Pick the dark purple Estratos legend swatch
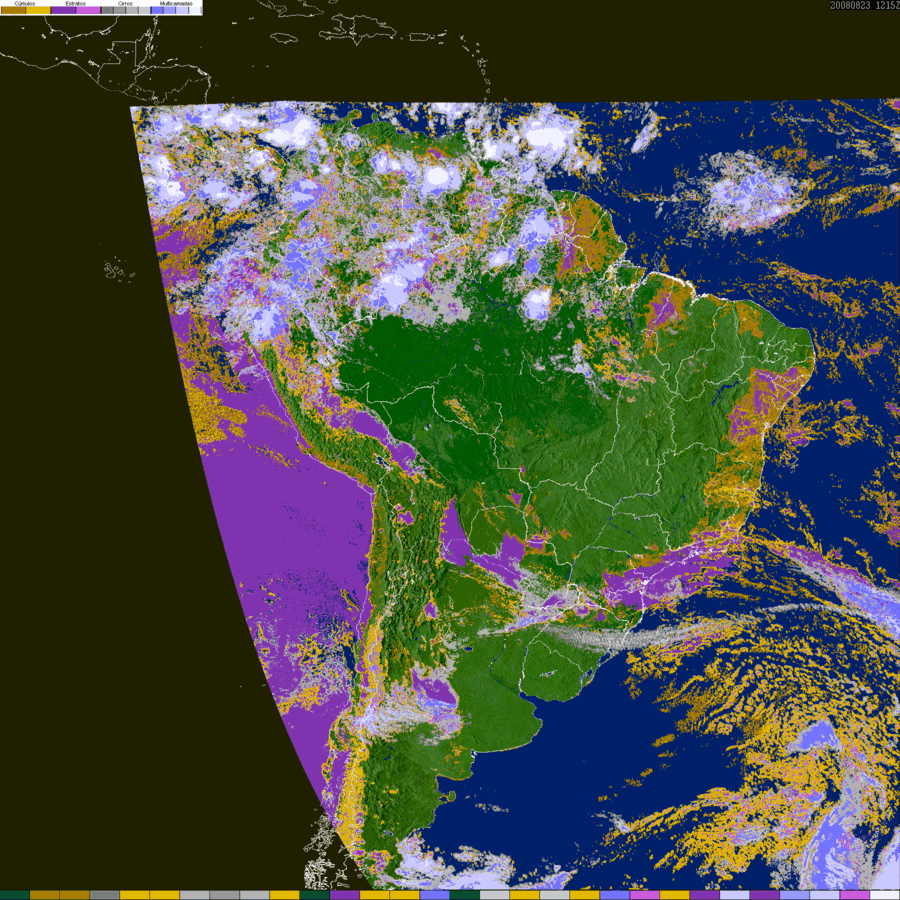Viewport: 900px width, 900px height. (x=63, y=10)
